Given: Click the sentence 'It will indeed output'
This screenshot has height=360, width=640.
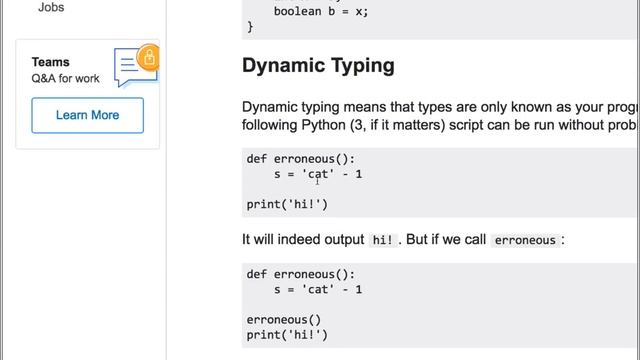Looking at the screenshot, I should 303,239.
